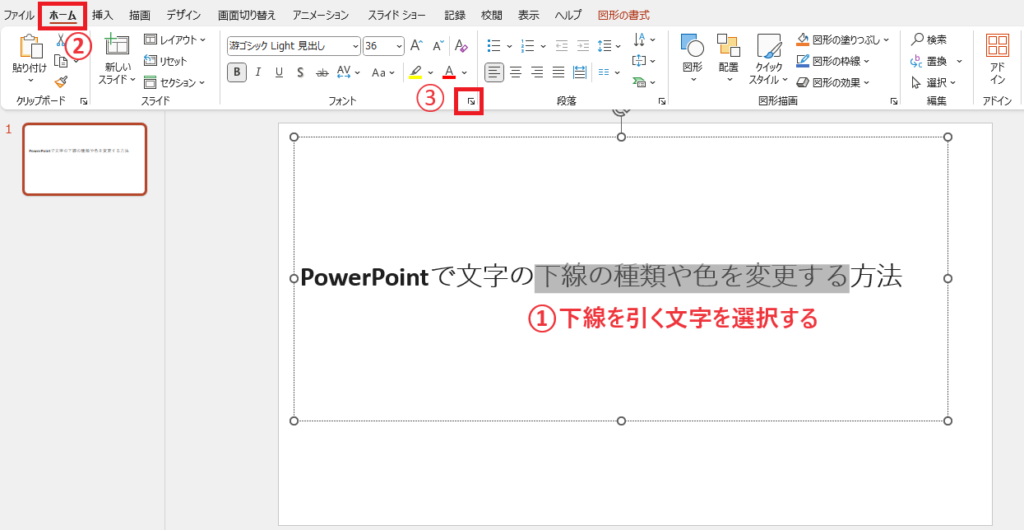Switch to the スライド ショー tab

point(396,15)
